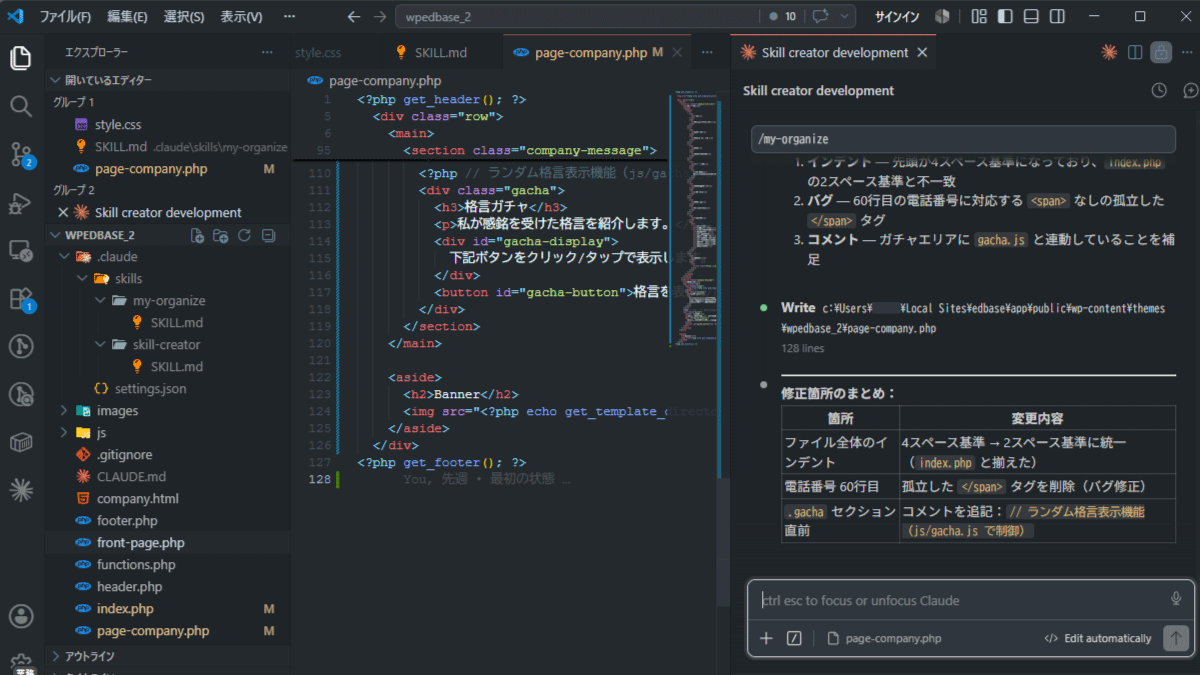Toggle the bottom panel visibility
Image resolution: width=1200 pixels, height=675 pixels.
[x=1031, y=17]
